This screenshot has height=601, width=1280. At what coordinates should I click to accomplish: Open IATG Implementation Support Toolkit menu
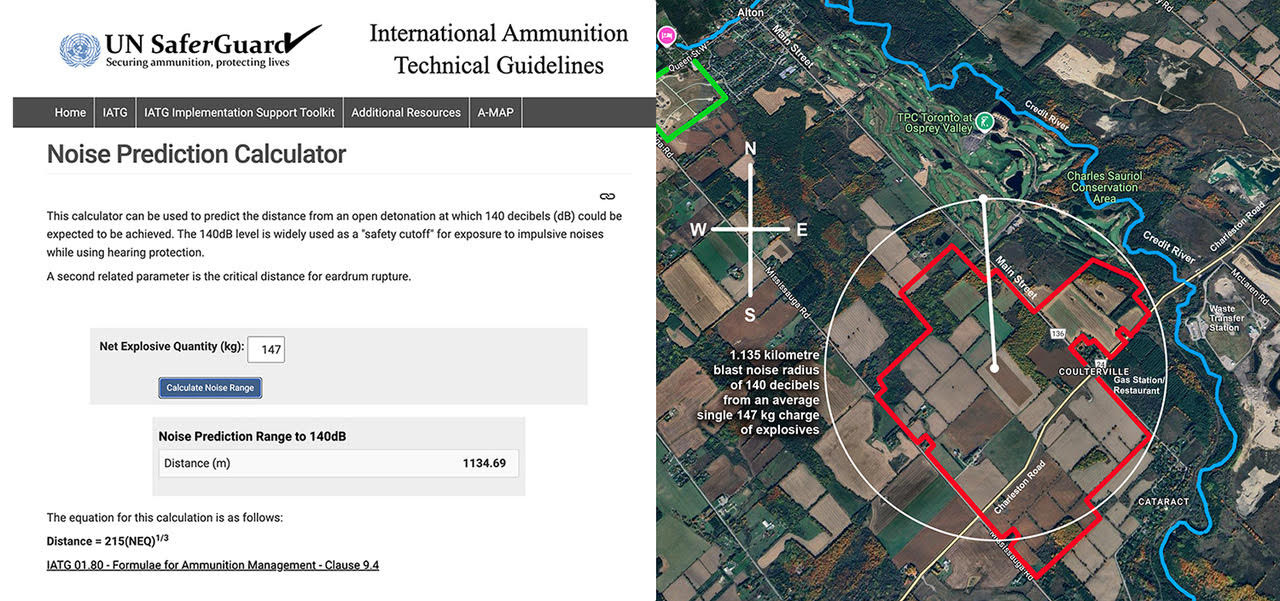pos(239,113)
